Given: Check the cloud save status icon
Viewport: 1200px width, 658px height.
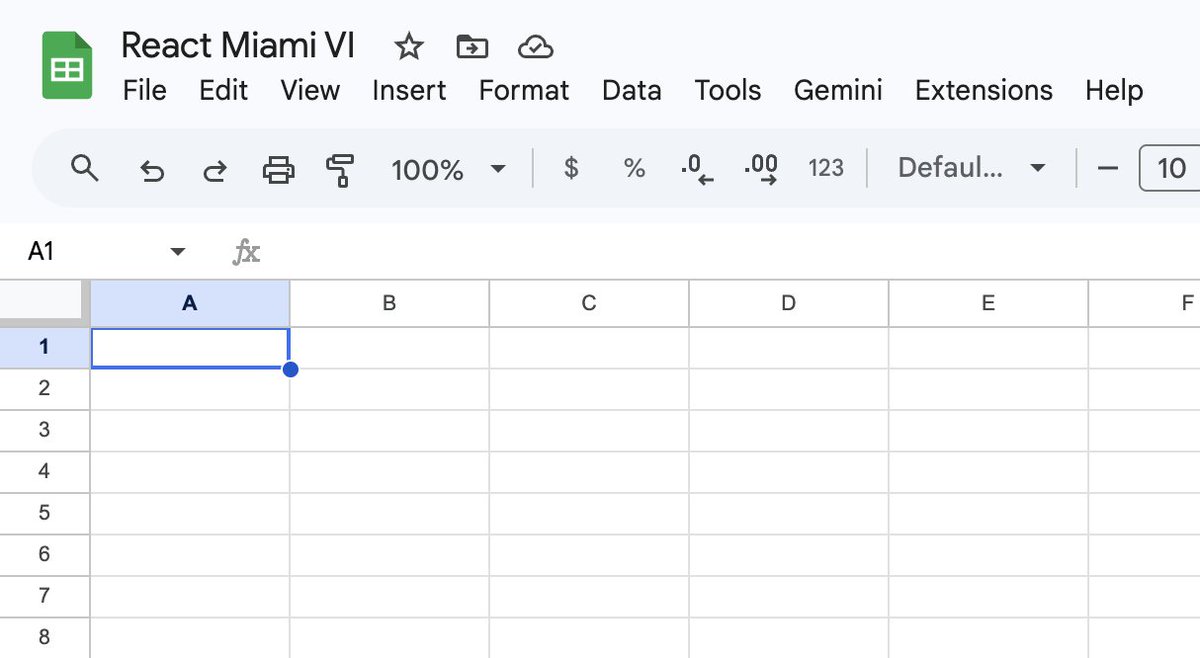Looking at the screenshot, I should click(x=536, y=46).
